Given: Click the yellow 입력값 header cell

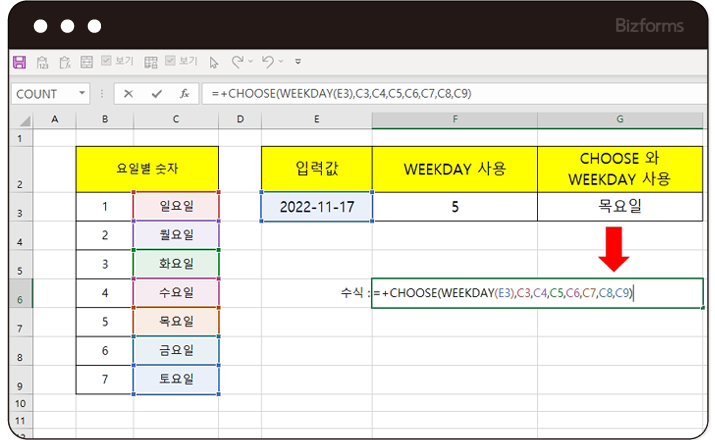Looking at the screenshot, I should (316, 169).
